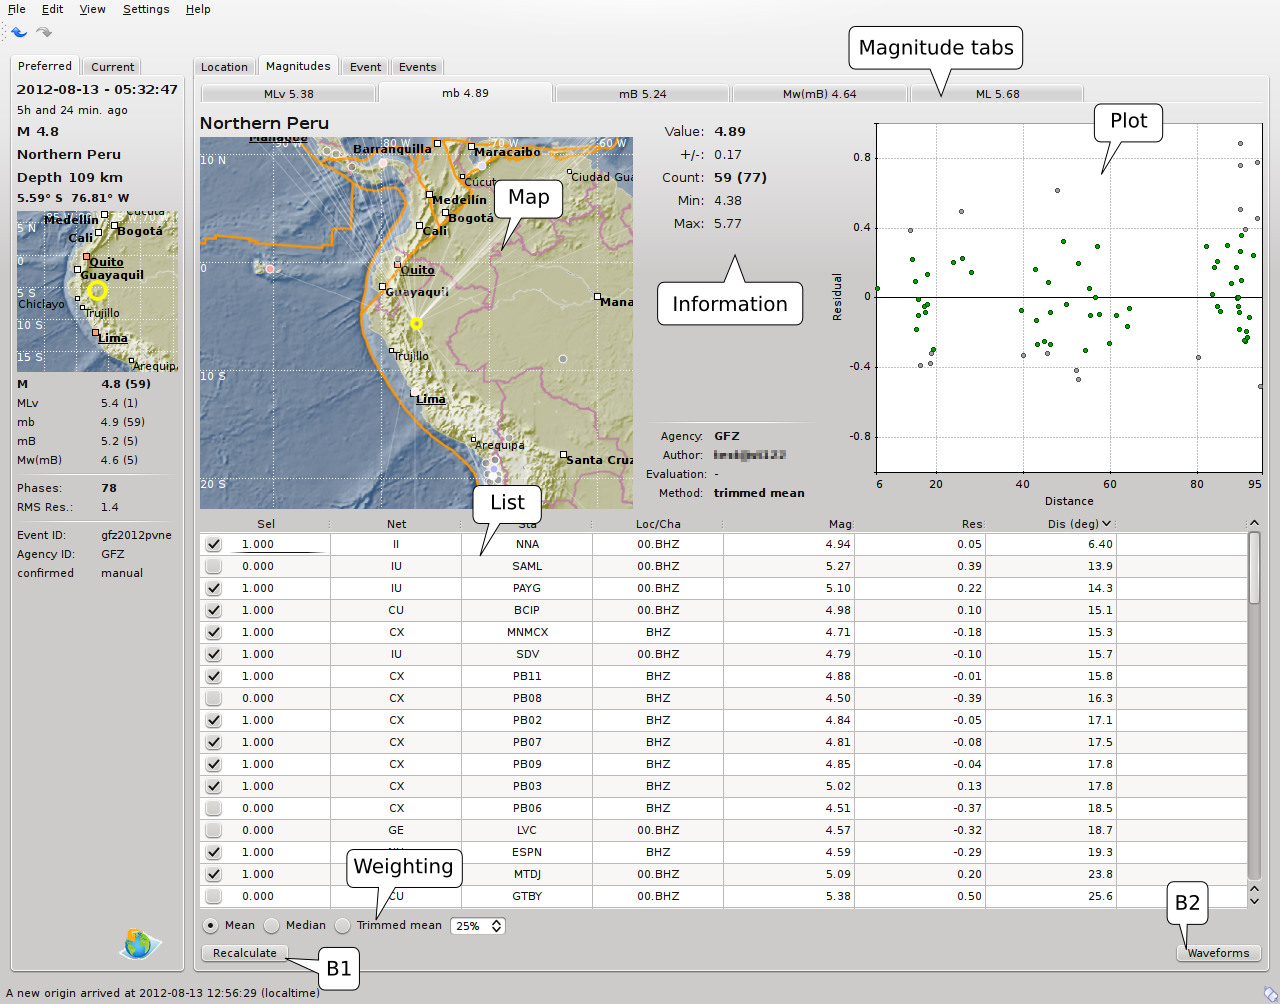Click the yellow epicenter circle on small map
The image size is (1280, 1004).
97,291
